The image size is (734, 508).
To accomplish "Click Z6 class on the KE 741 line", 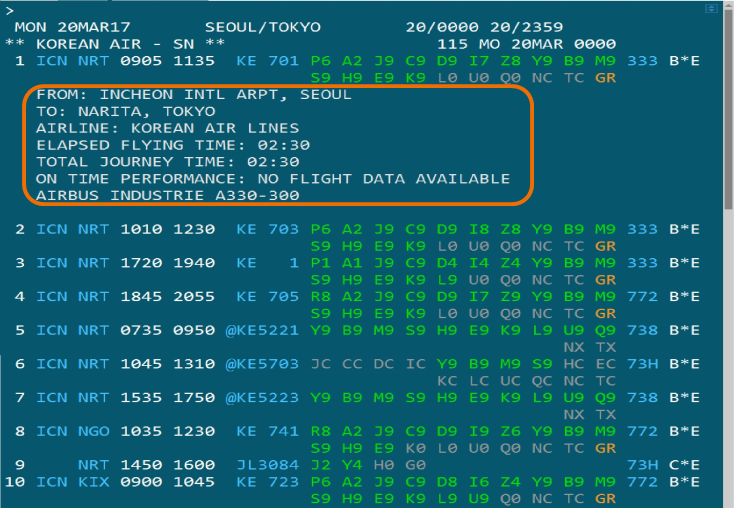I will [510, 432].
